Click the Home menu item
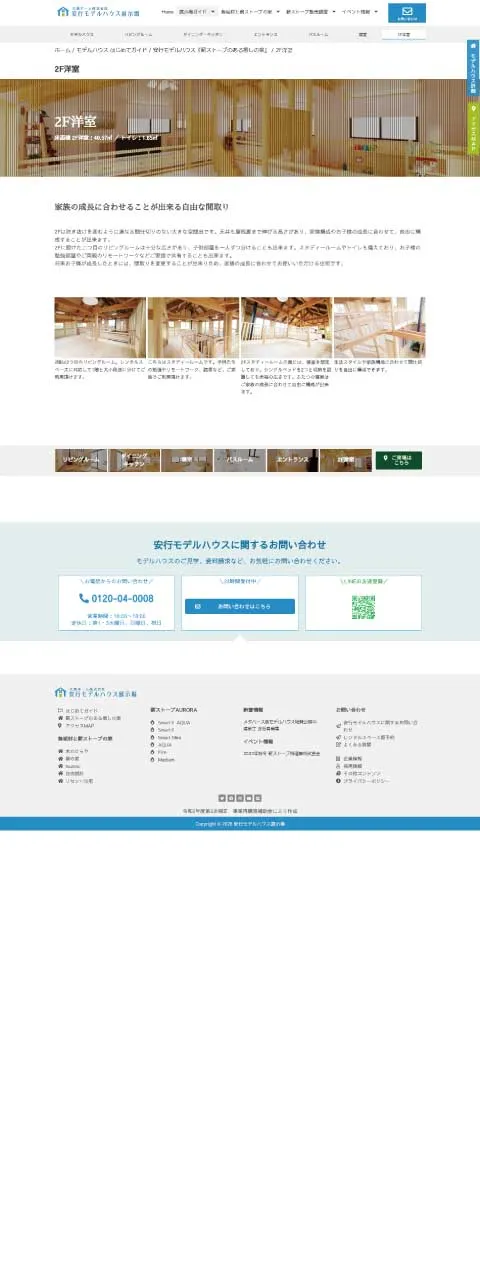This screenshot has width=480, height=1280. [x=167, y=12]
